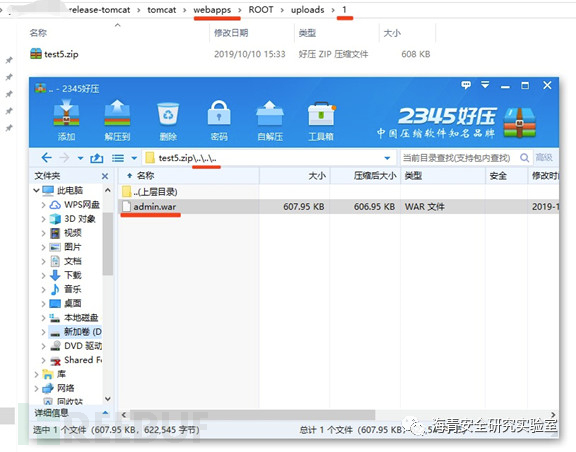
Task: Open the address path dropdown arrow
Action: click(387, 158)
